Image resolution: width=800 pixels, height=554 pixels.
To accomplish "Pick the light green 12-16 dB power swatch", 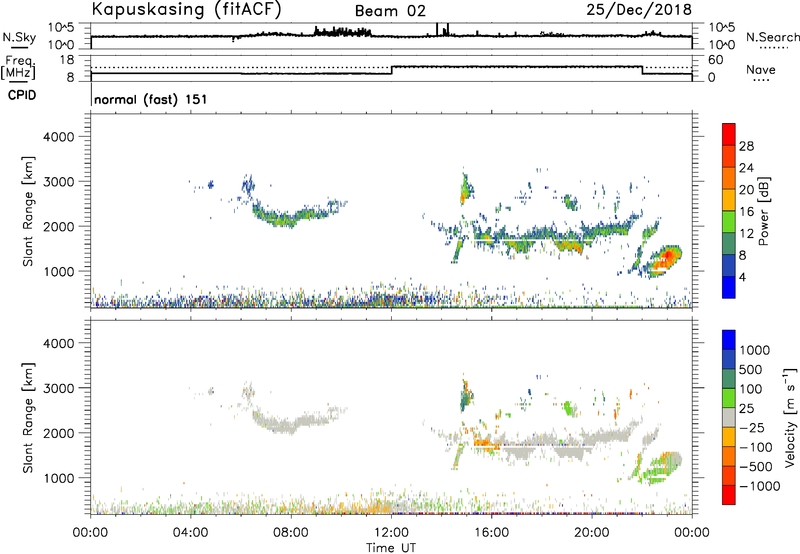I will (x=729, y=221).
